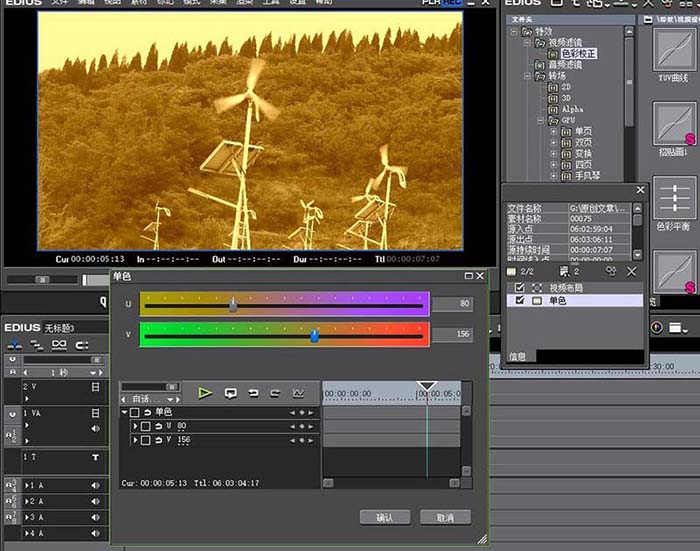The image size is (700, 551).
Task: Open the keyframe graph view icon
Action: pos(298,393)
